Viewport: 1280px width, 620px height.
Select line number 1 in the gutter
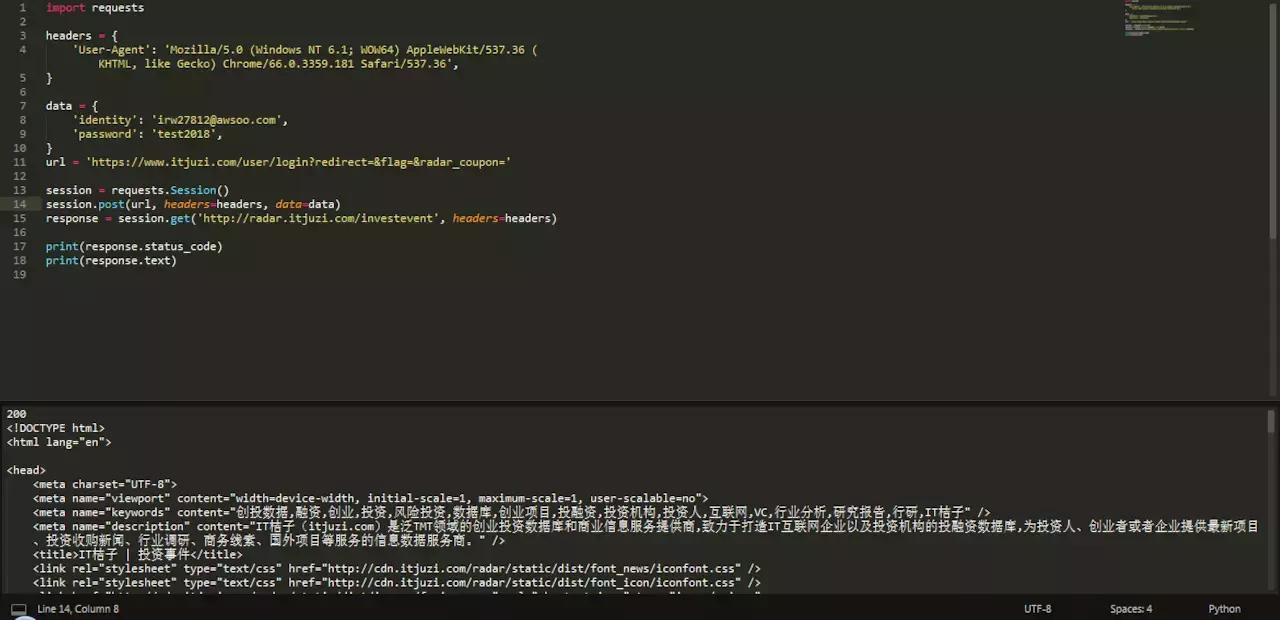[22, 7]
